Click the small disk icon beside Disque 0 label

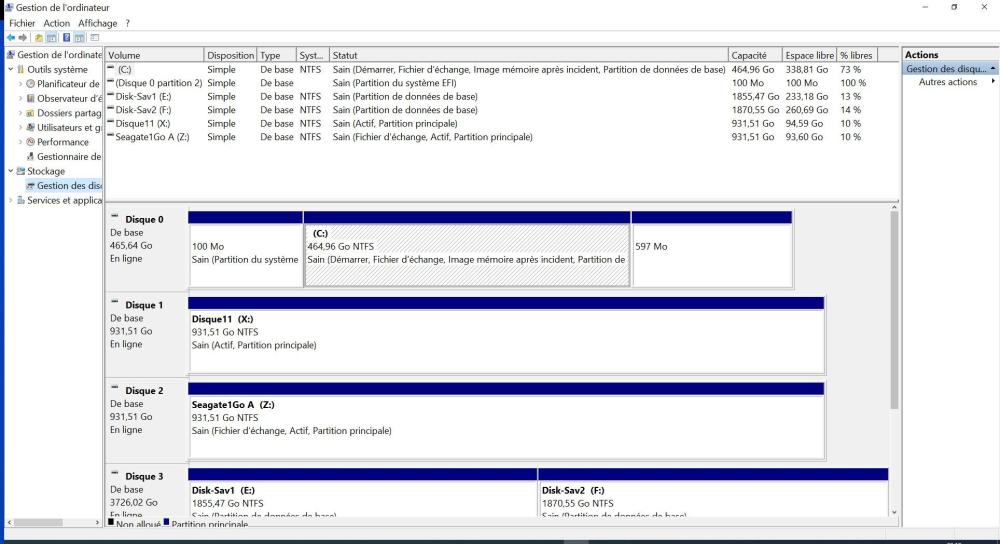tap(115, 217)
